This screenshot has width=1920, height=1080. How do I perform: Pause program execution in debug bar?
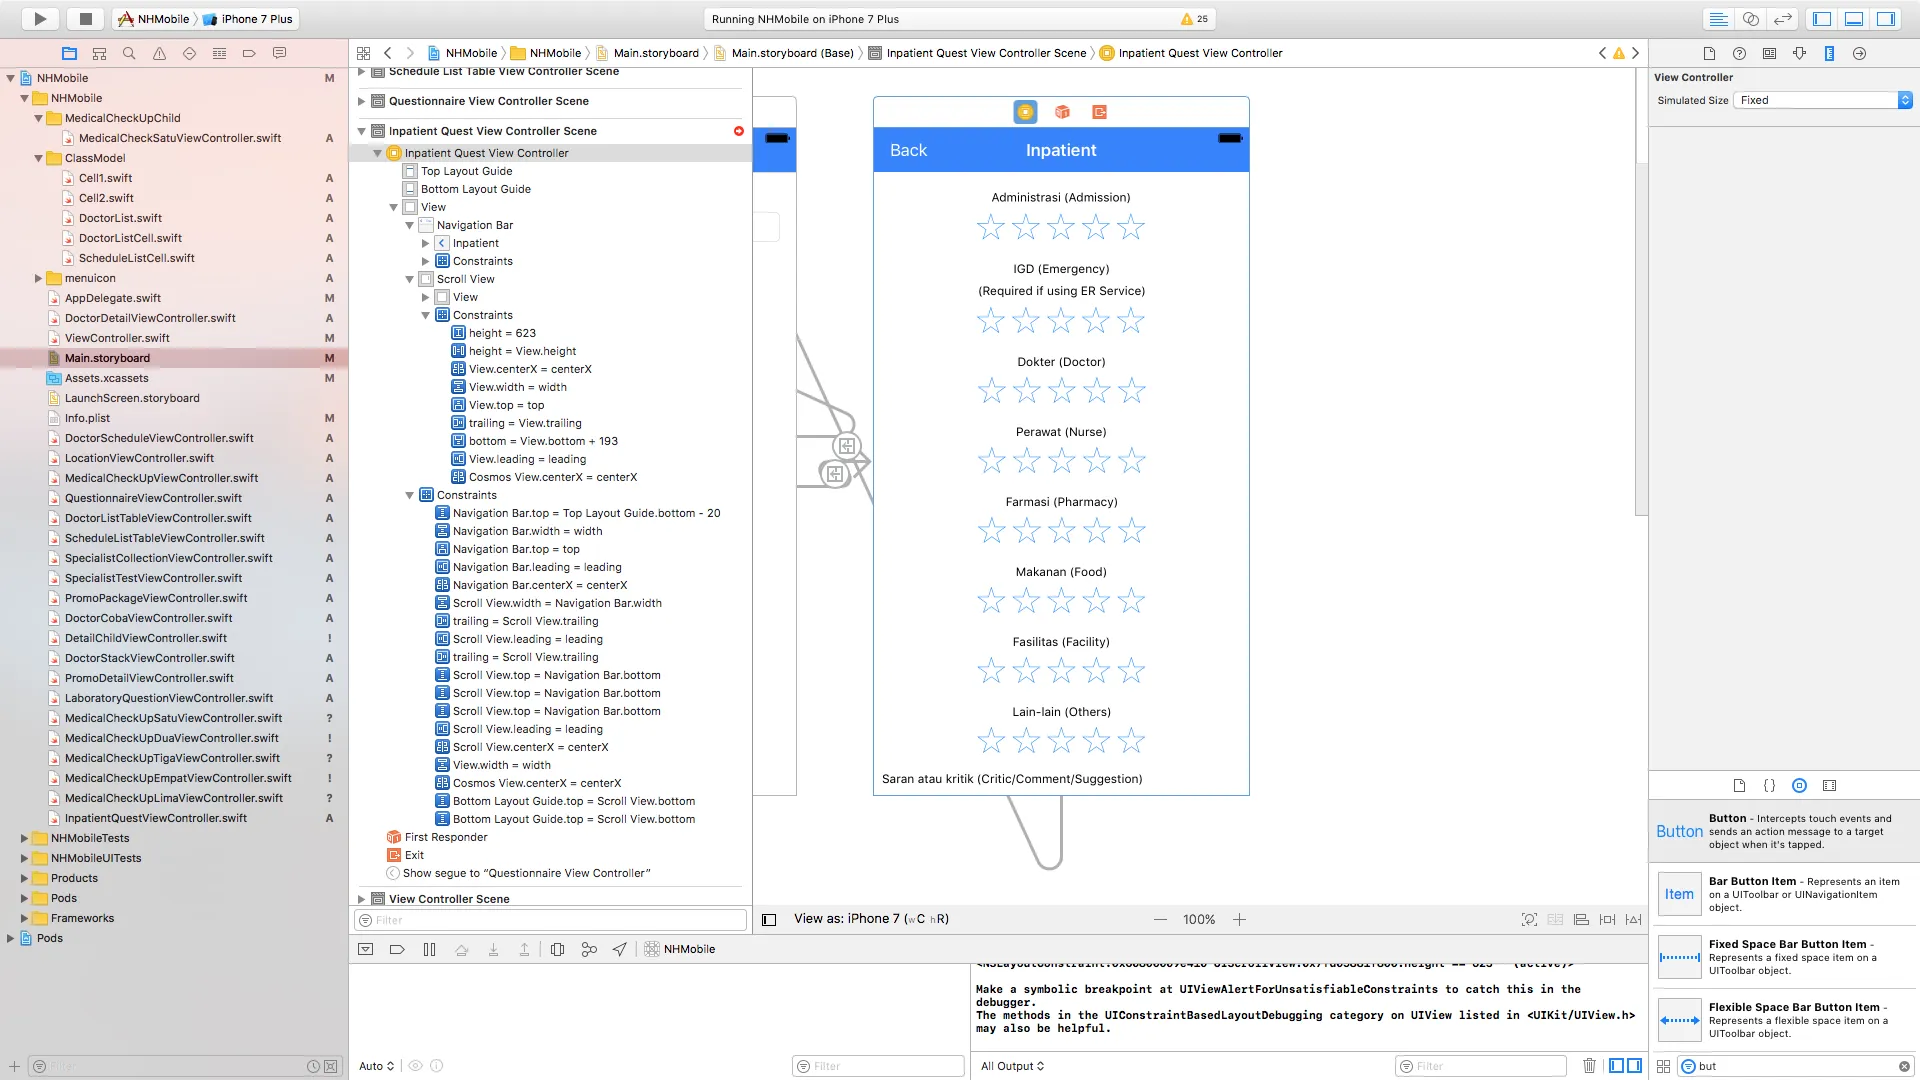tap(429, 949)
